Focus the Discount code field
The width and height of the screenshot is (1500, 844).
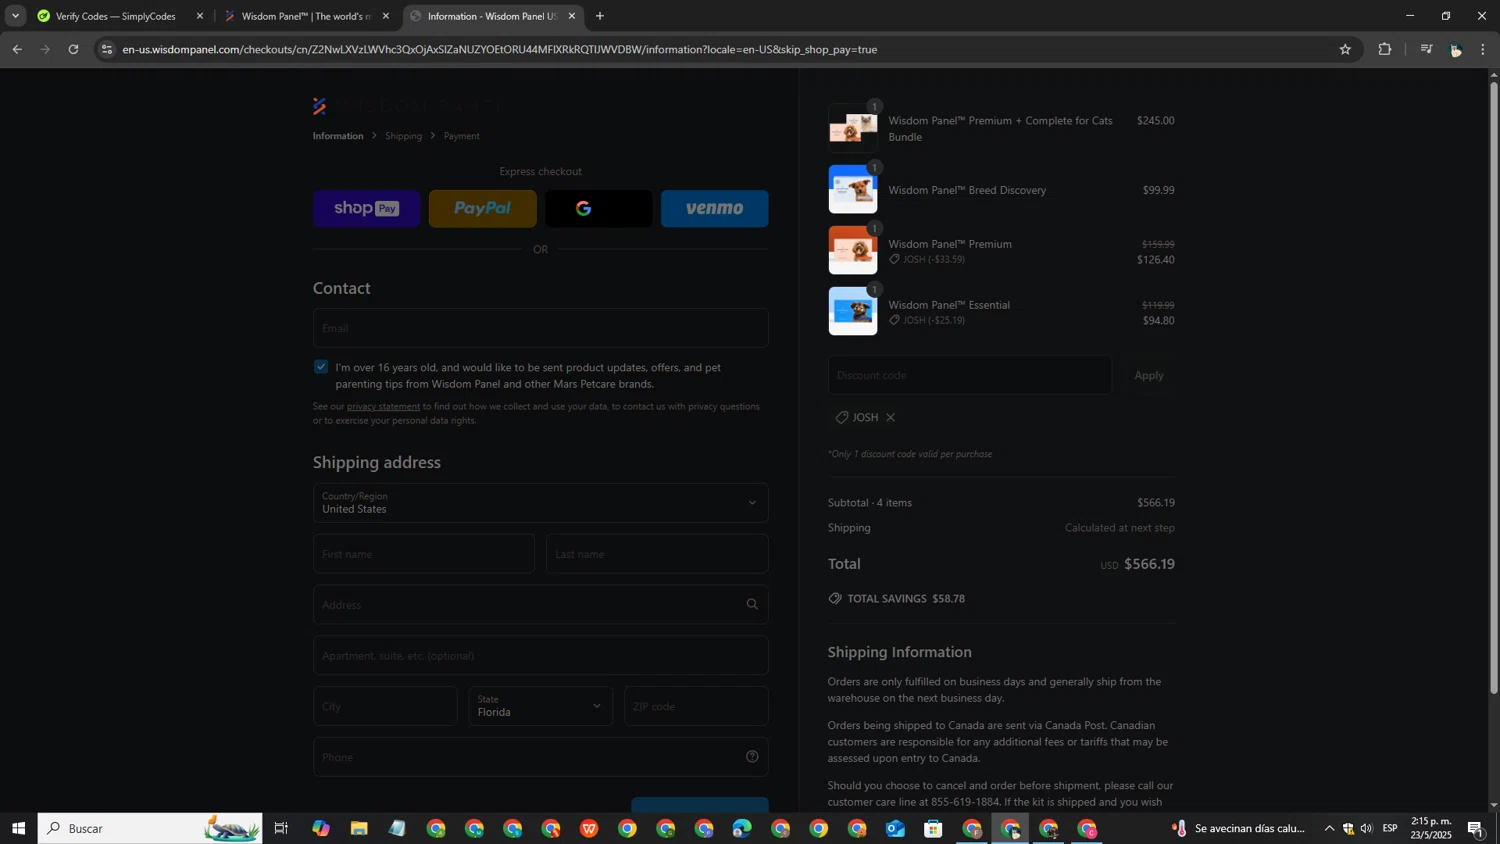click(970, 375)
